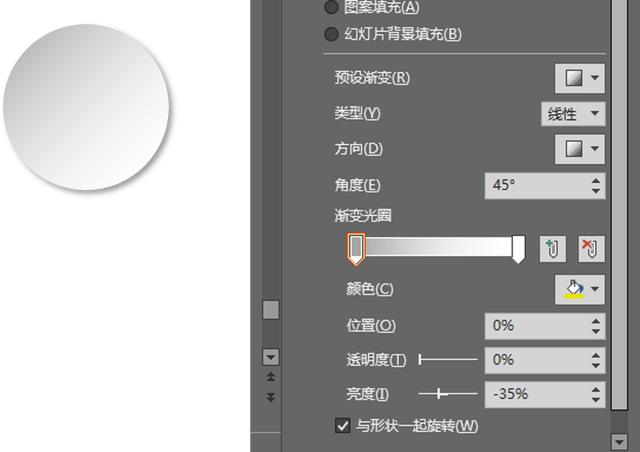Screen dimensions: 640x452
Task: Click the position (位置) field showing 0%
Action: click(535, 325)
